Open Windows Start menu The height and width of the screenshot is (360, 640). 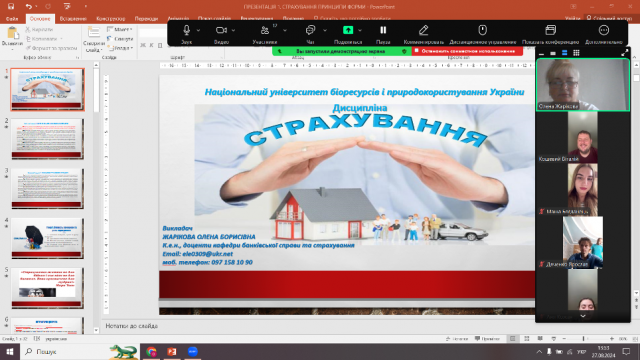point(10,351)
